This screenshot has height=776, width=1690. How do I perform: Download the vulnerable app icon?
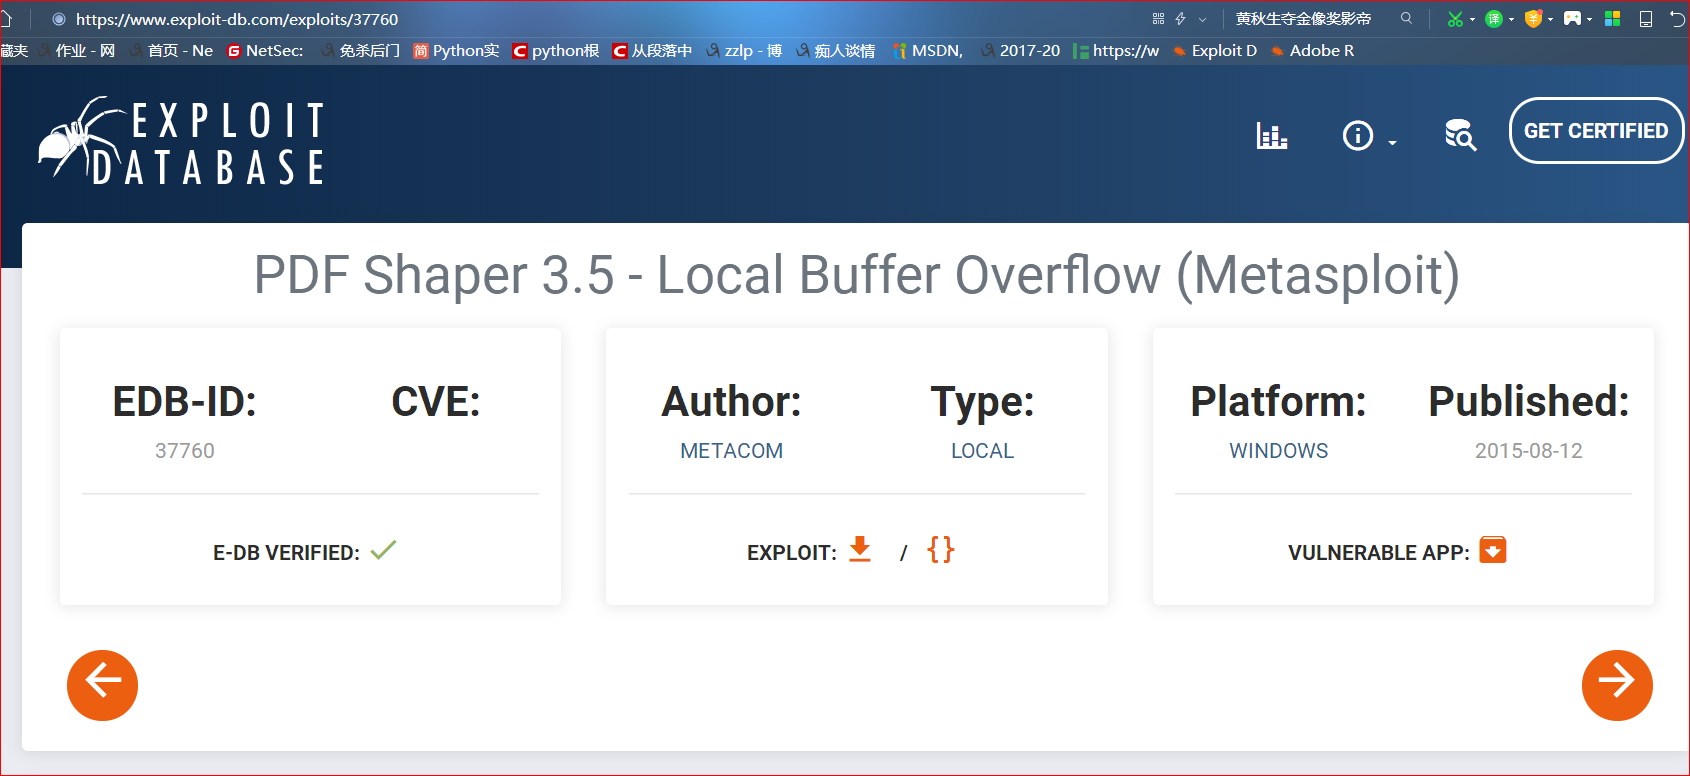click(1493, 550)
